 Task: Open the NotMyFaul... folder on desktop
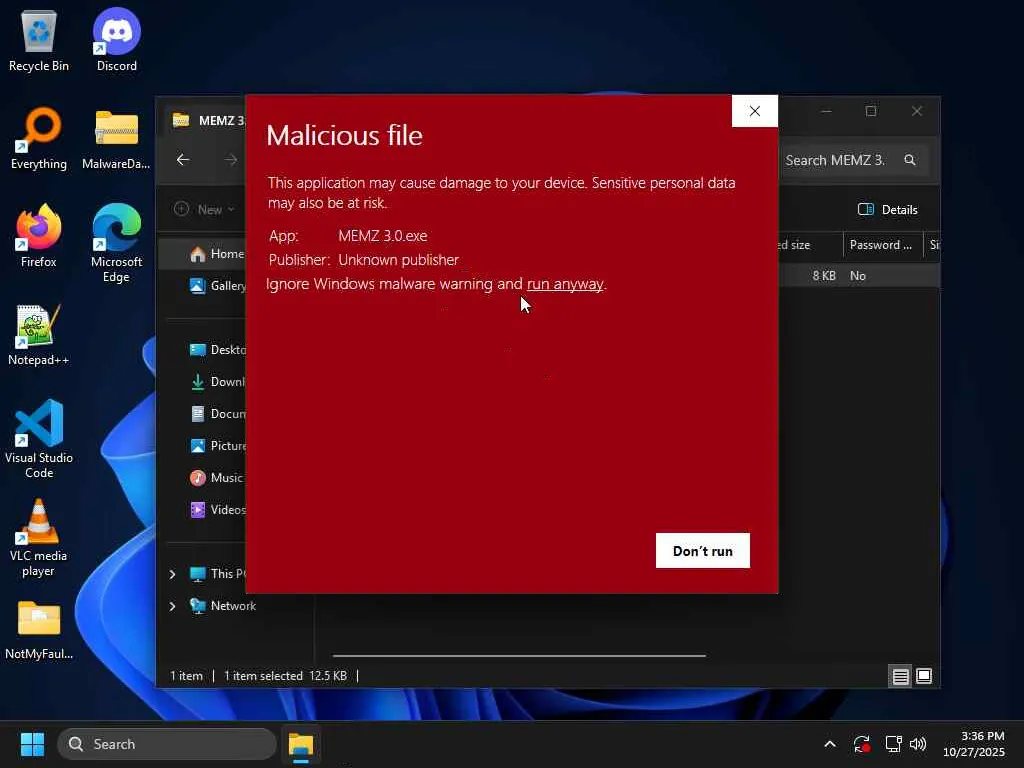39,628
